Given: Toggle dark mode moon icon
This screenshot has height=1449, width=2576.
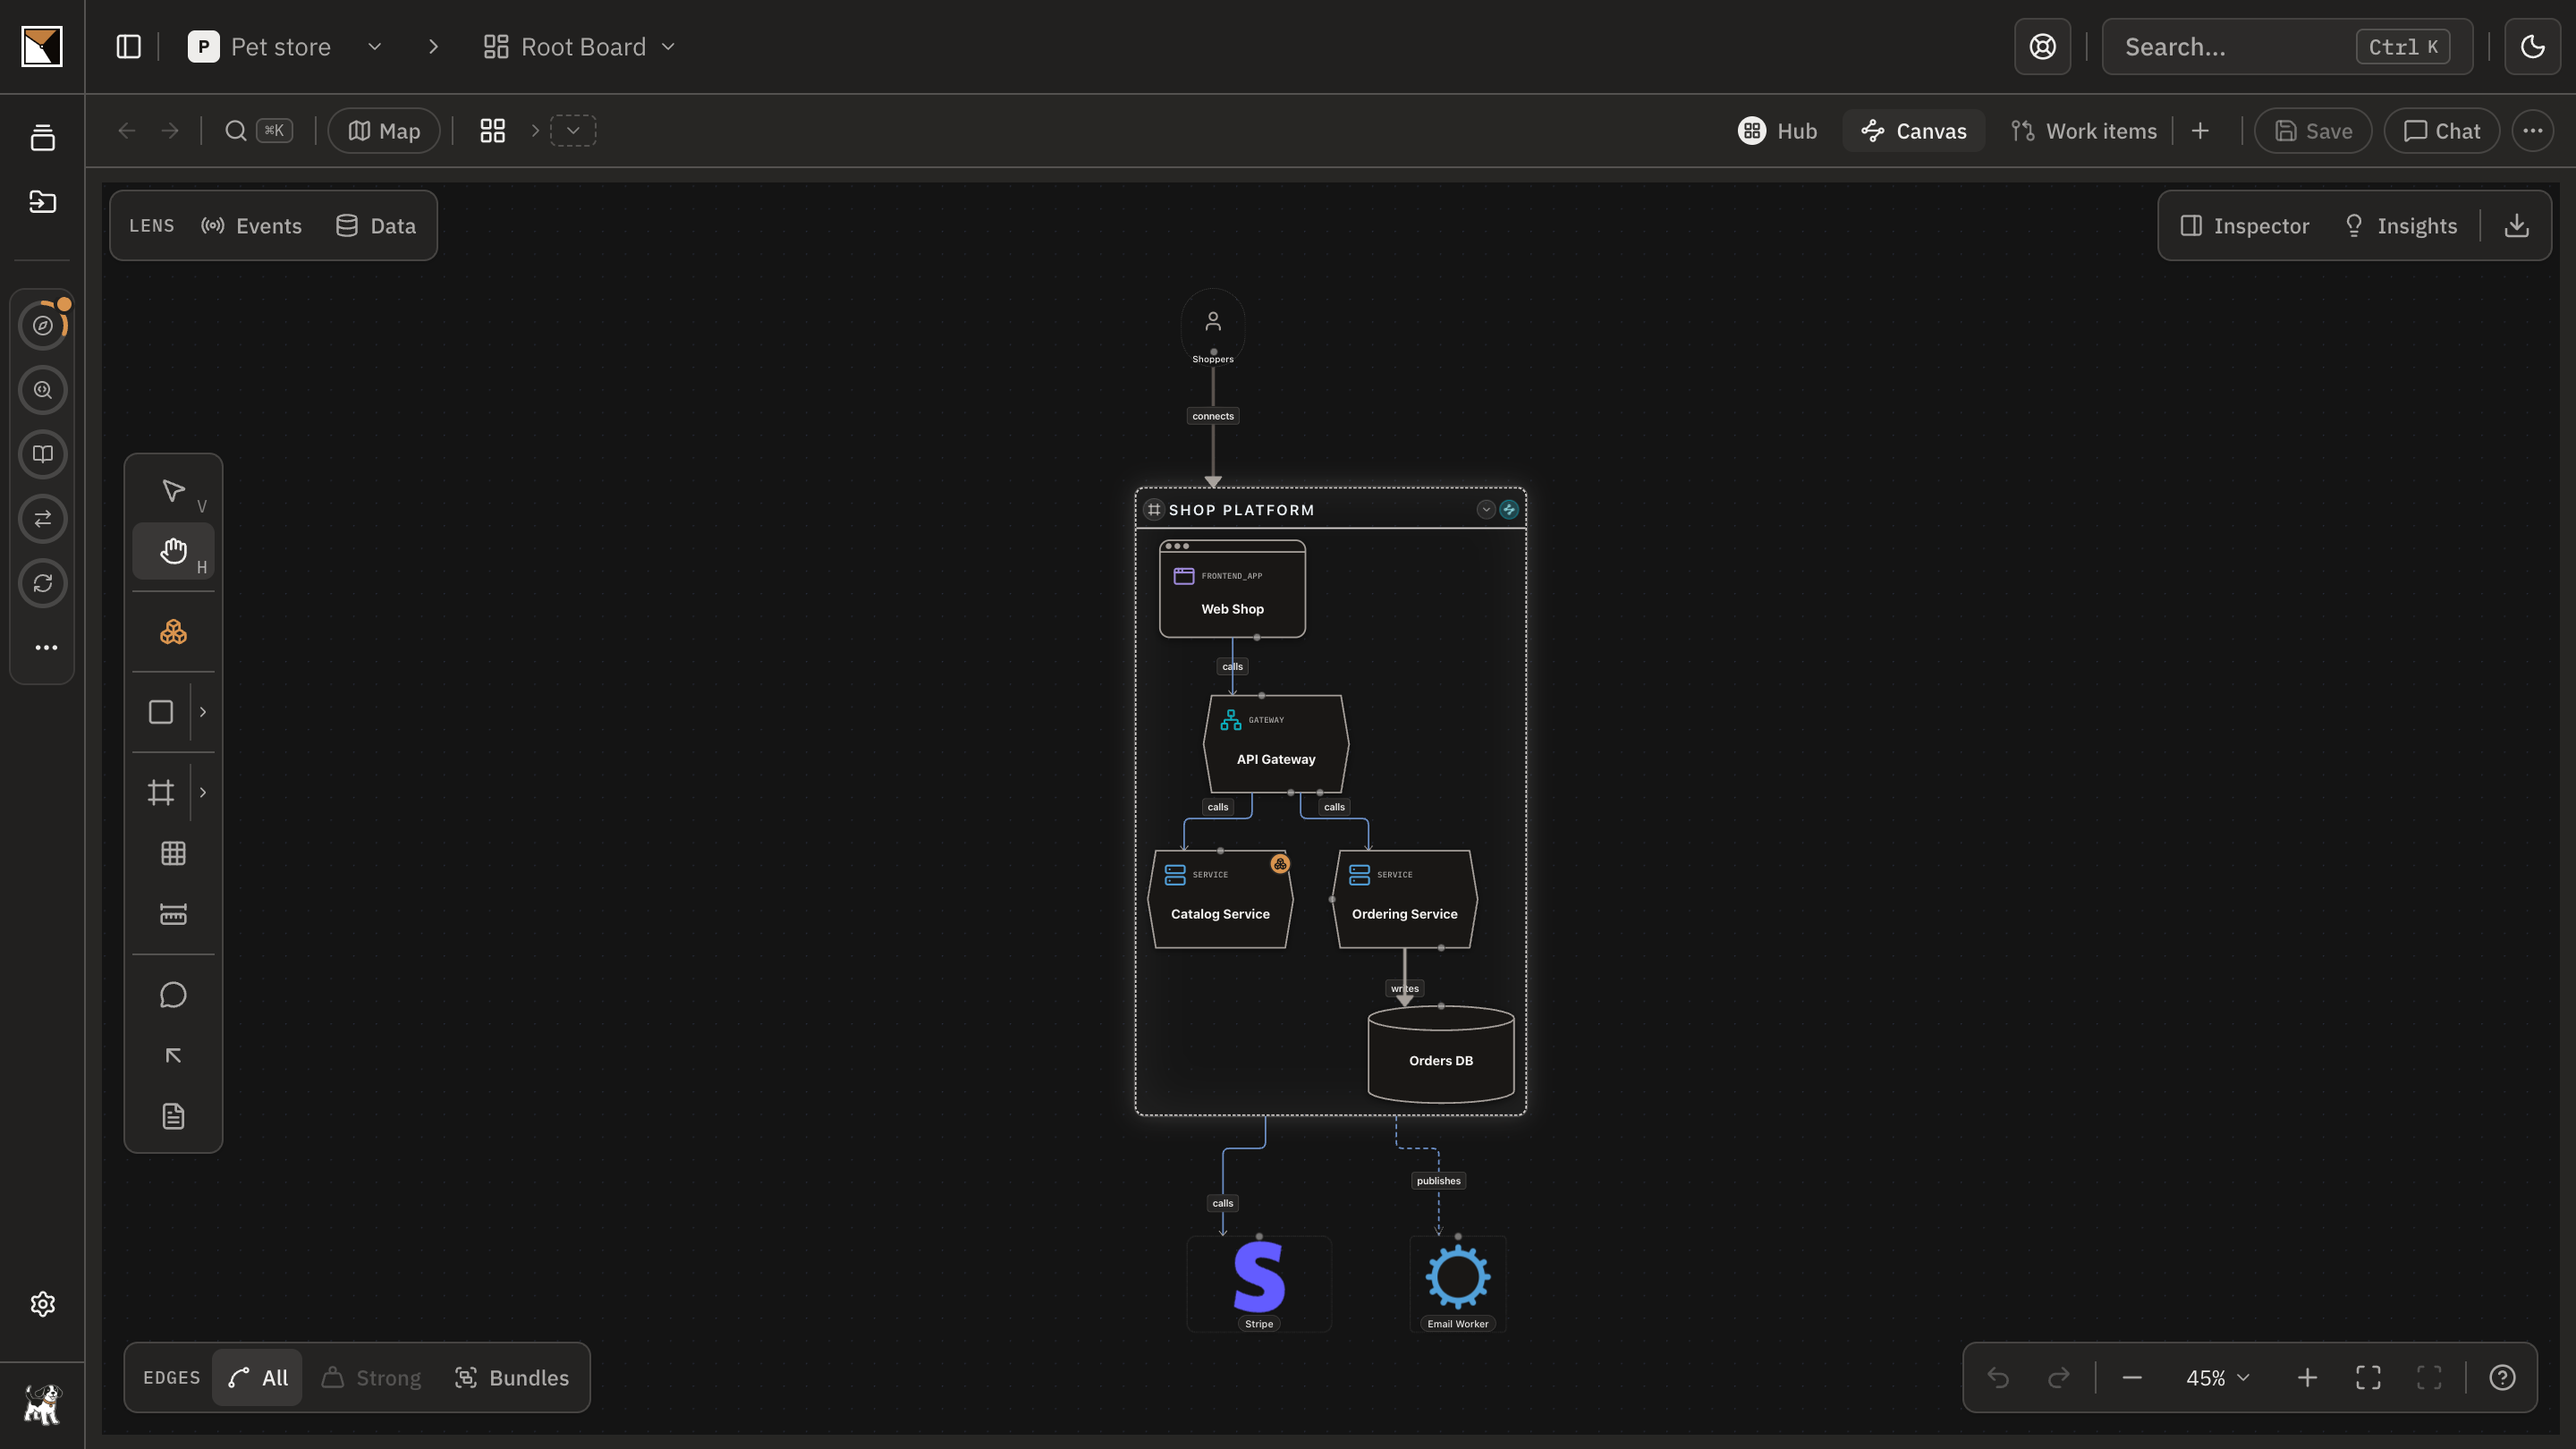Looking at the screenshot, I should pos(2533,47).
